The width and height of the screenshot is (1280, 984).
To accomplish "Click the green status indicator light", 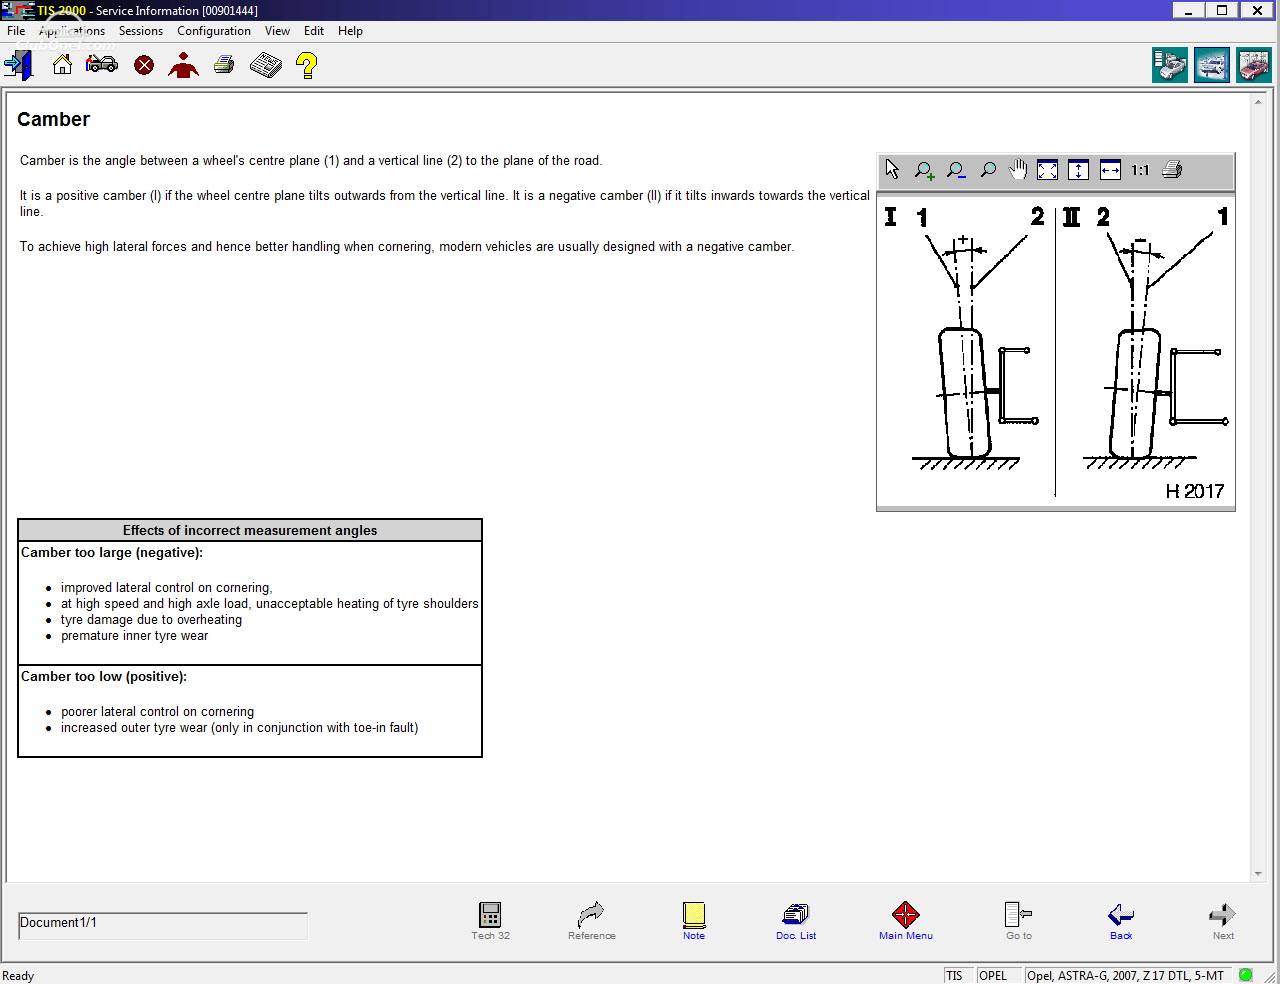I will point(1246,975).
